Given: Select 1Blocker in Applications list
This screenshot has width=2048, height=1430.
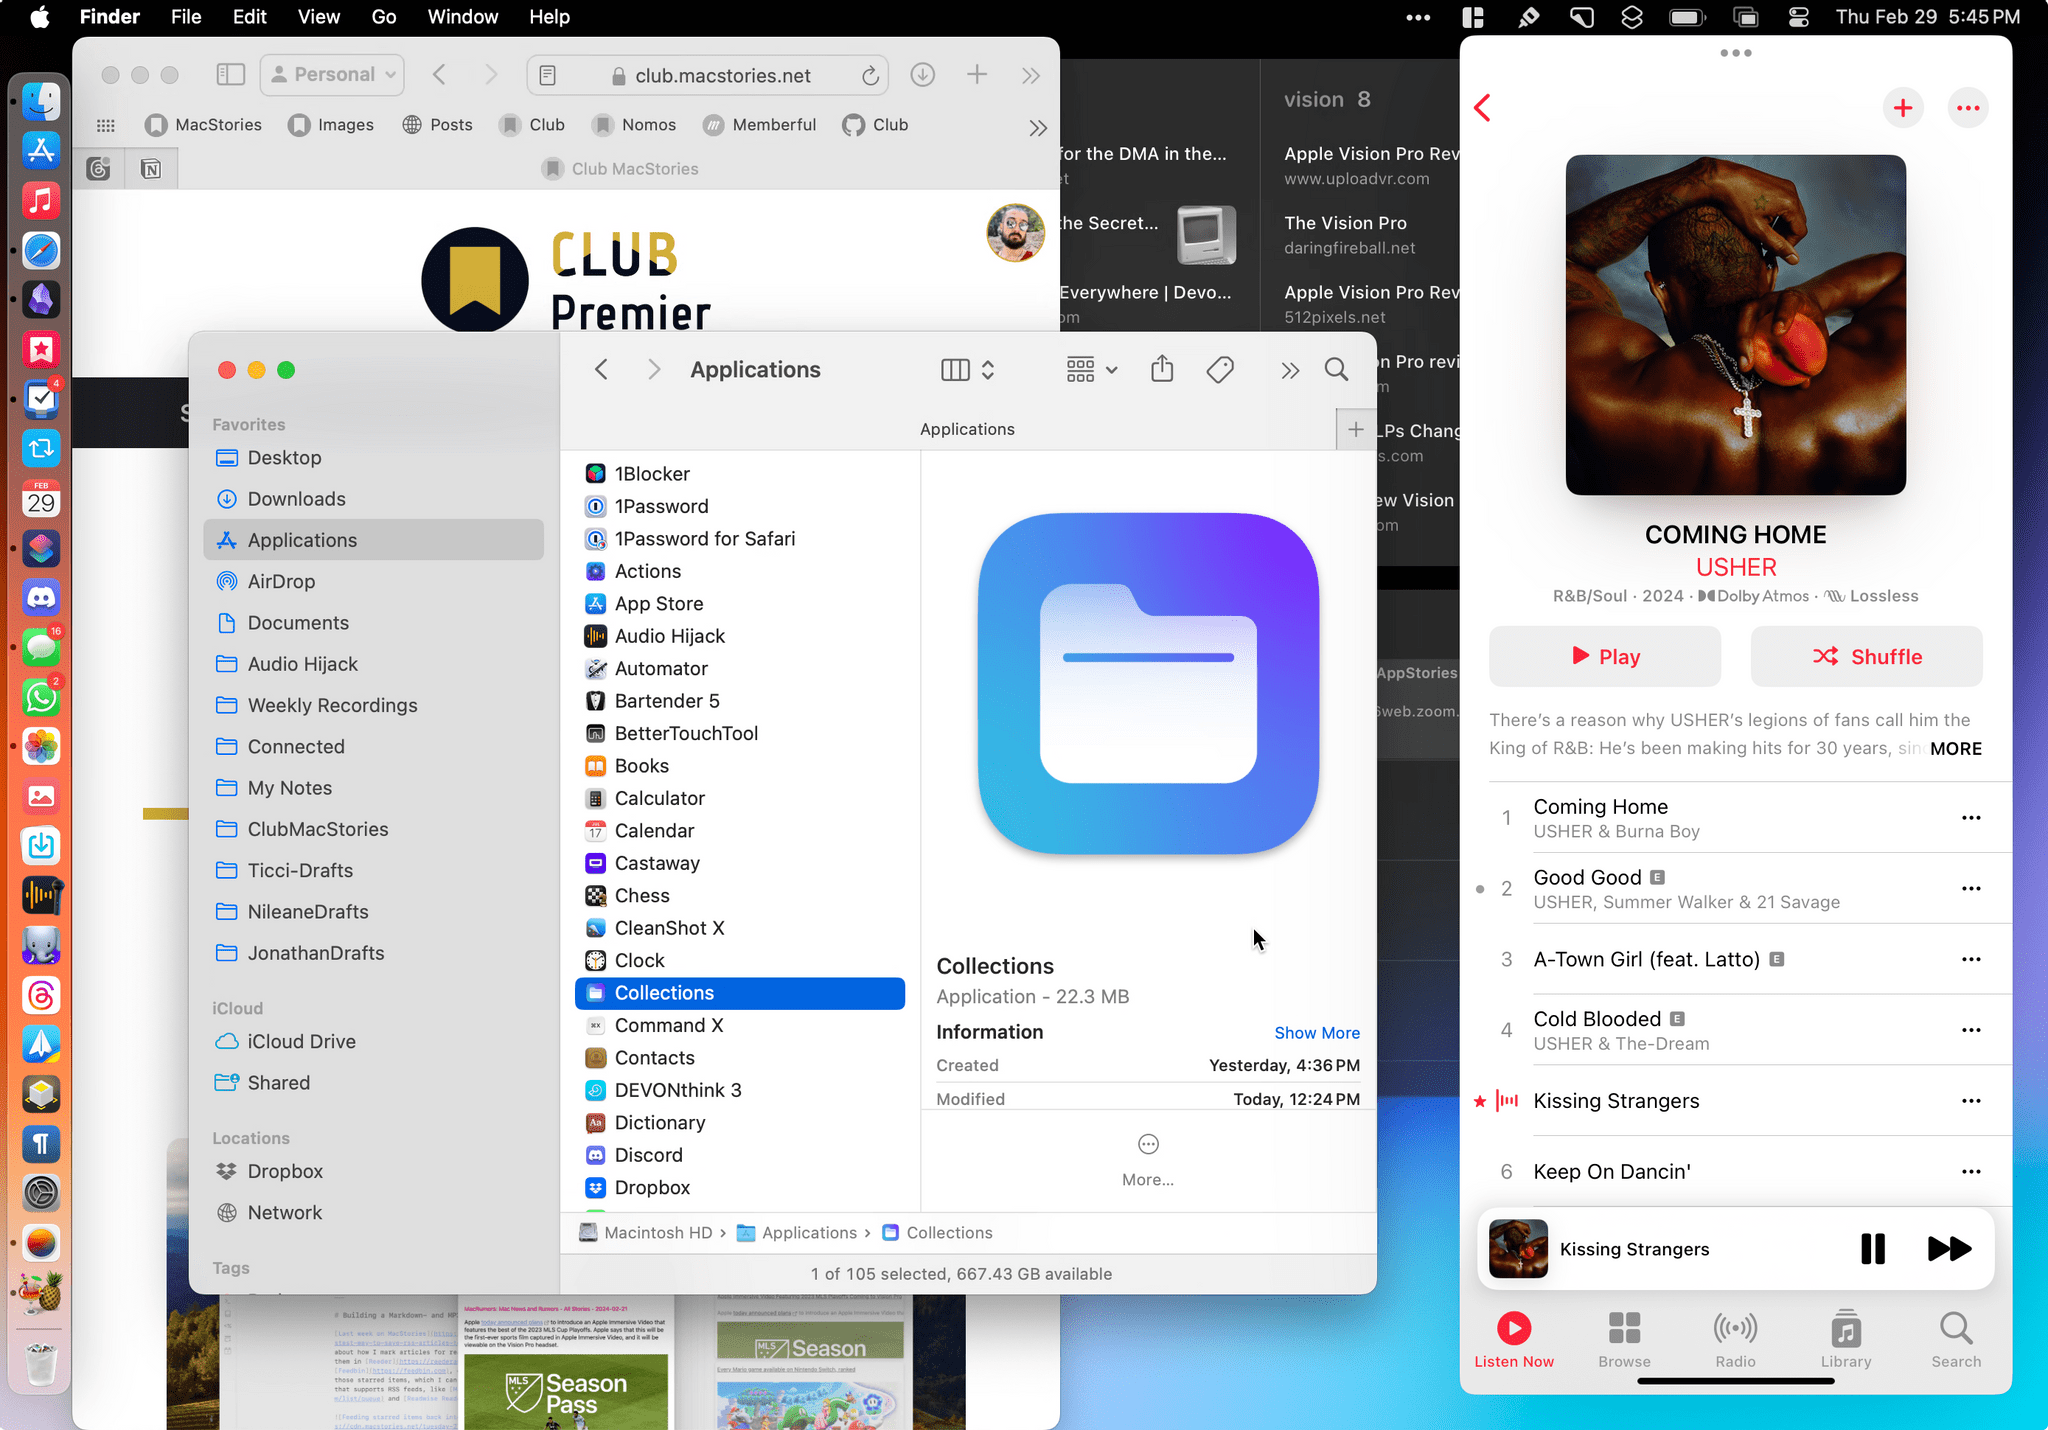Looking at the screenshot, I should [x=740, y=474].
